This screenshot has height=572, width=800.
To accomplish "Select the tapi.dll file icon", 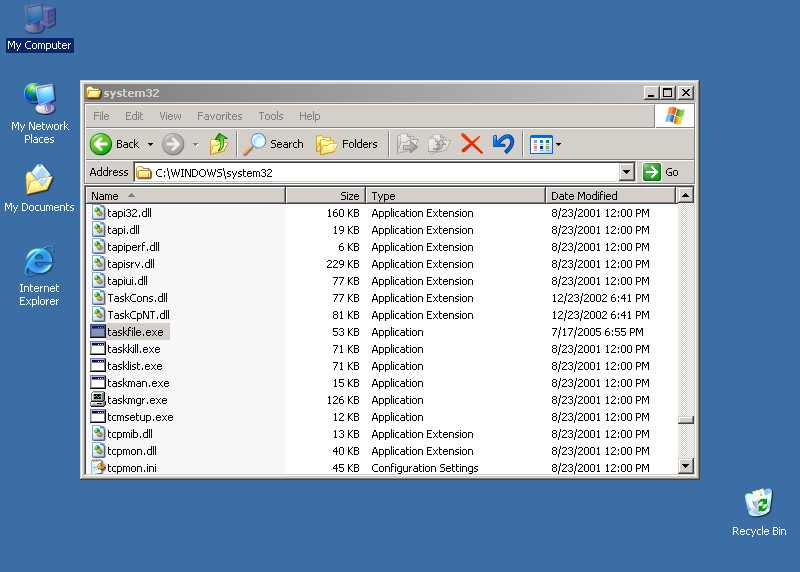I will click(x=98, y=230).
